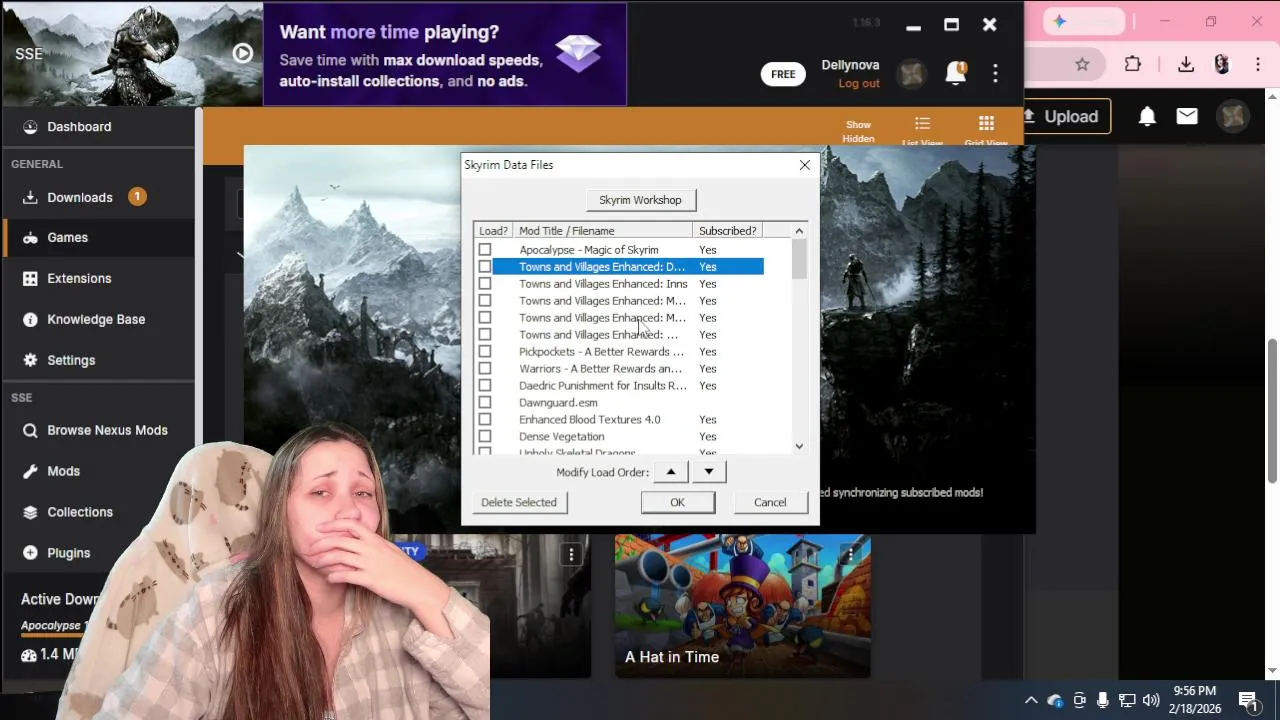Click the Delete Selected button

tap(519, 502)
